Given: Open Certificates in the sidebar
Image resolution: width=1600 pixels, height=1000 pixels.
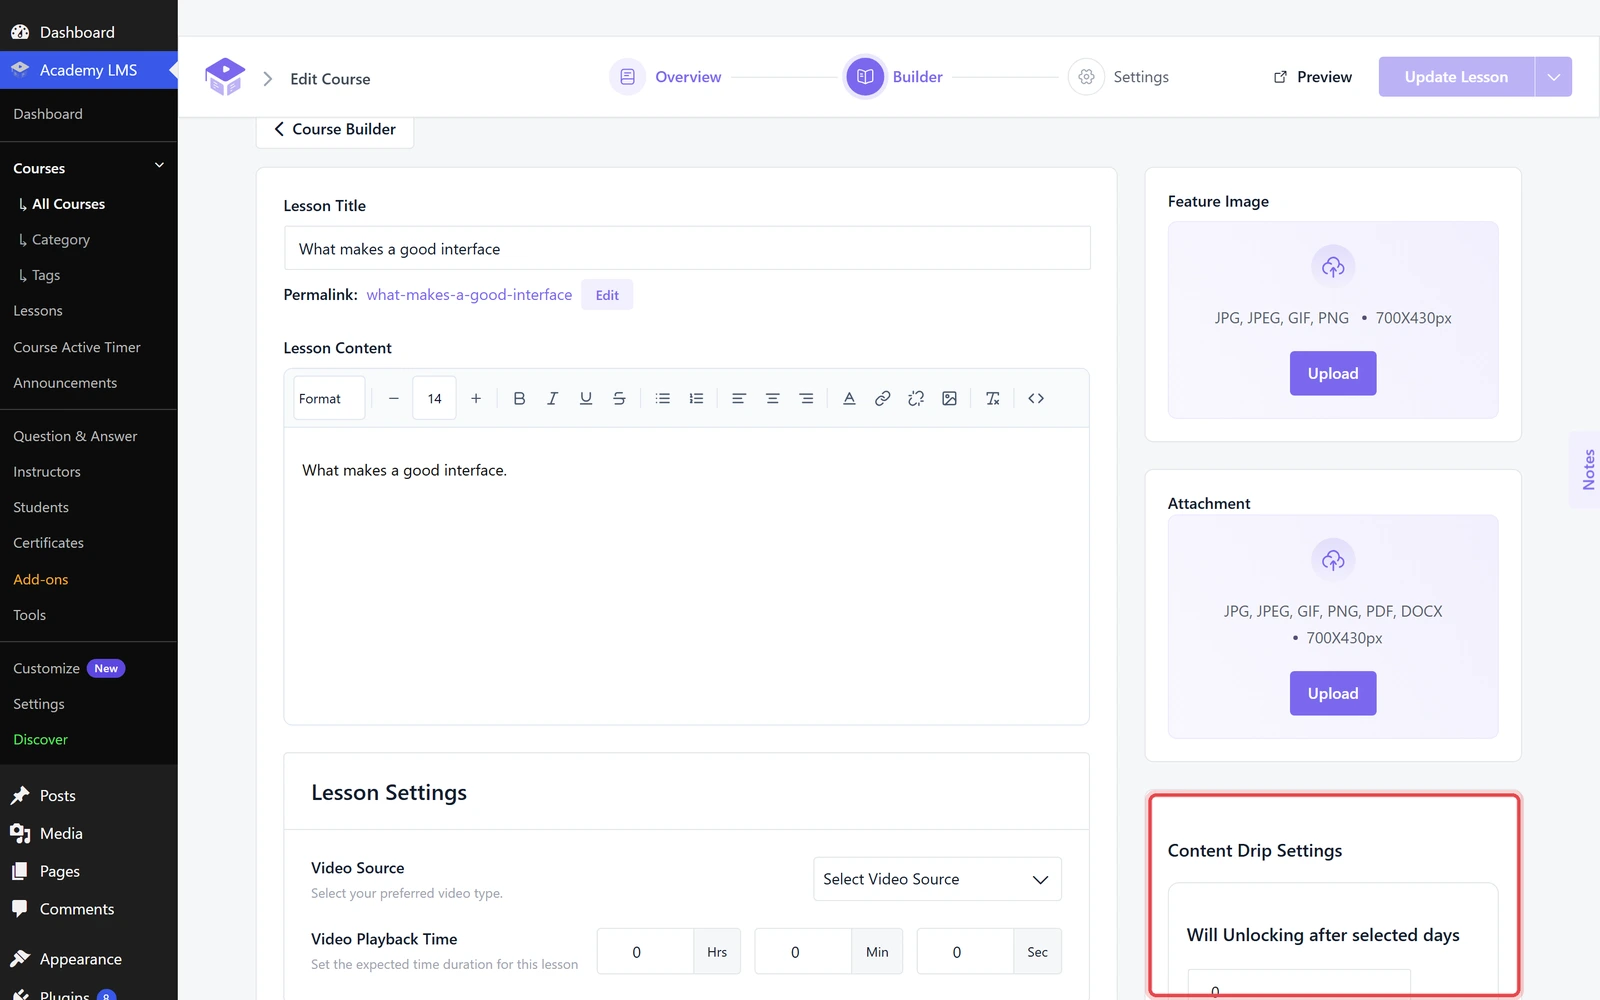Looking at the screenshot, I should (x=48, y=543).
